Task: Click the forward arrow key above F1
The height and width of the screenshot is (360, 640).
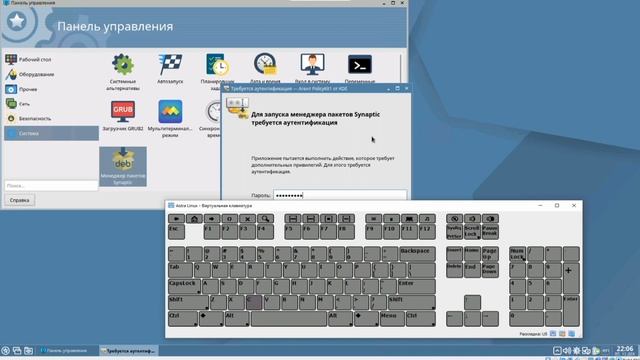Action: (212, 219)
